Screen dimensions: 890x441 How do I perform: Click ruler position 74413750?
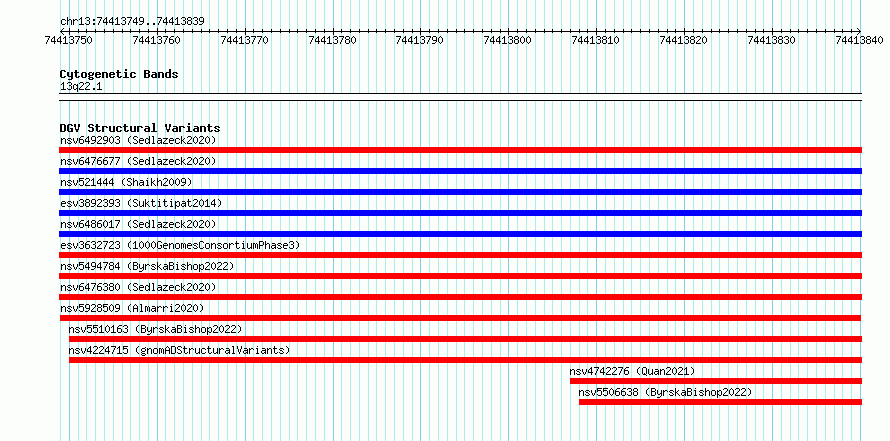[x=69, y=40]
